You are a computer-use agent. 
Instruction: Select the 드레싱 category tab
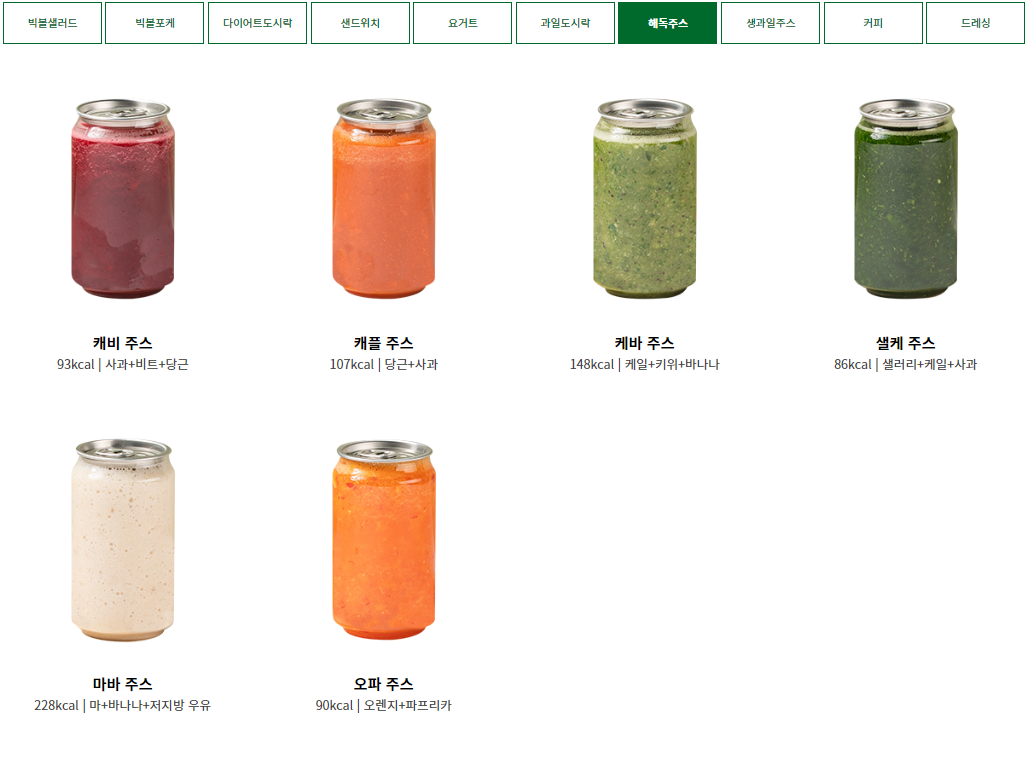click(975, 23)
